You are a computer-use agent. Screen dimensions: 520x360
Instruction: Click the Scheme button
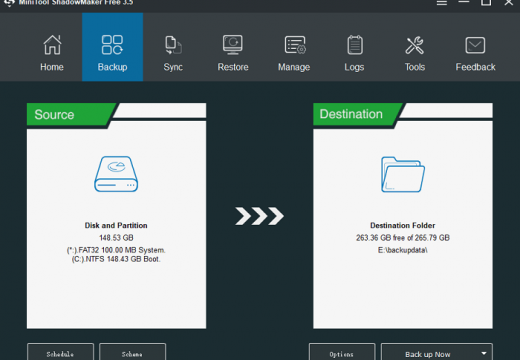click(132, 352)
